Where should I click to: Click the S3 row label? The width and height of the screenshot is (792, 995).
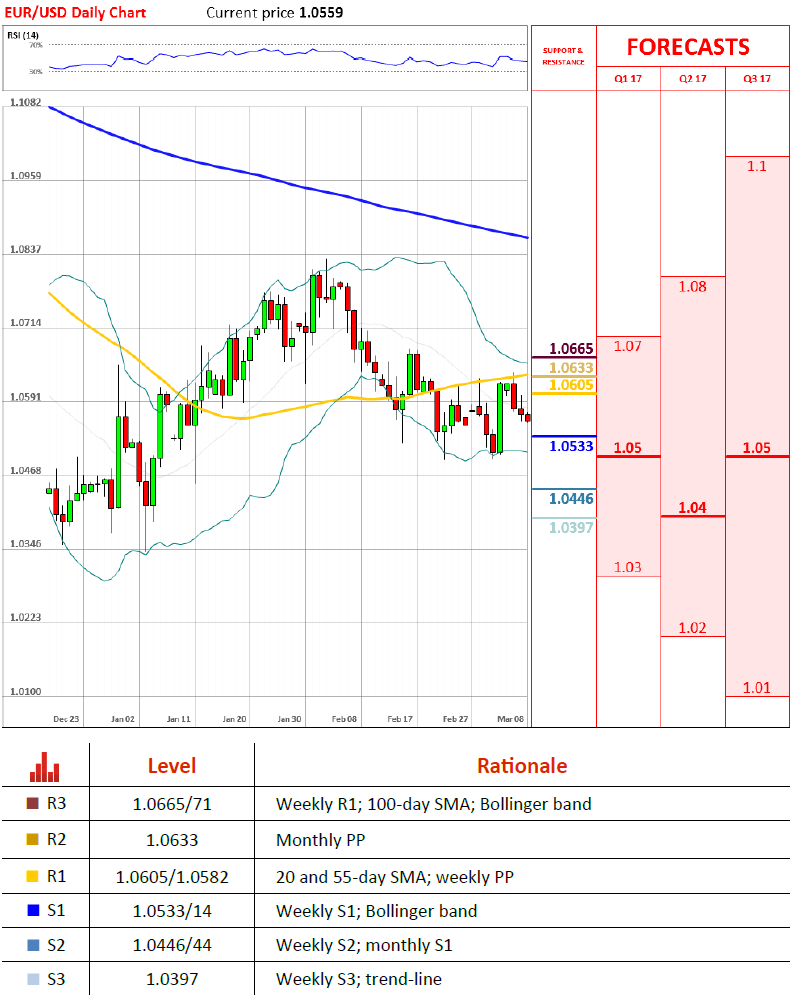click(x=56, y=979)
